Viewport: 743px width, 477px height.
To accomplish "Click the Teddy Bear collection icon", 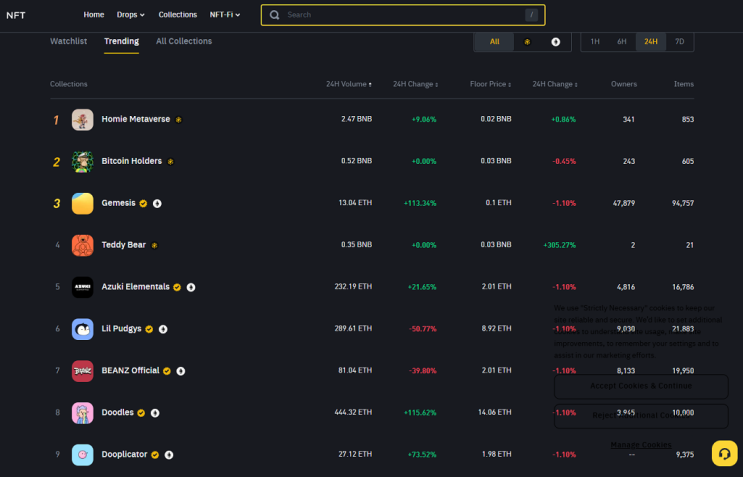I will [82, 245].
